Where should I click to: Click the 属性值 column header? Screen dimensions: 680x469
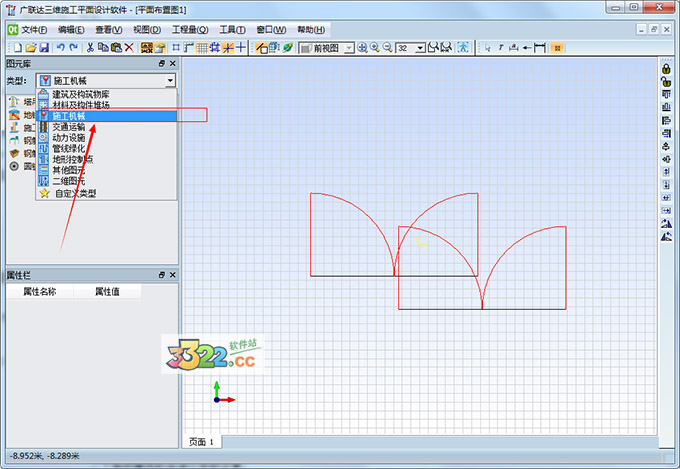(x=107, y=292)
